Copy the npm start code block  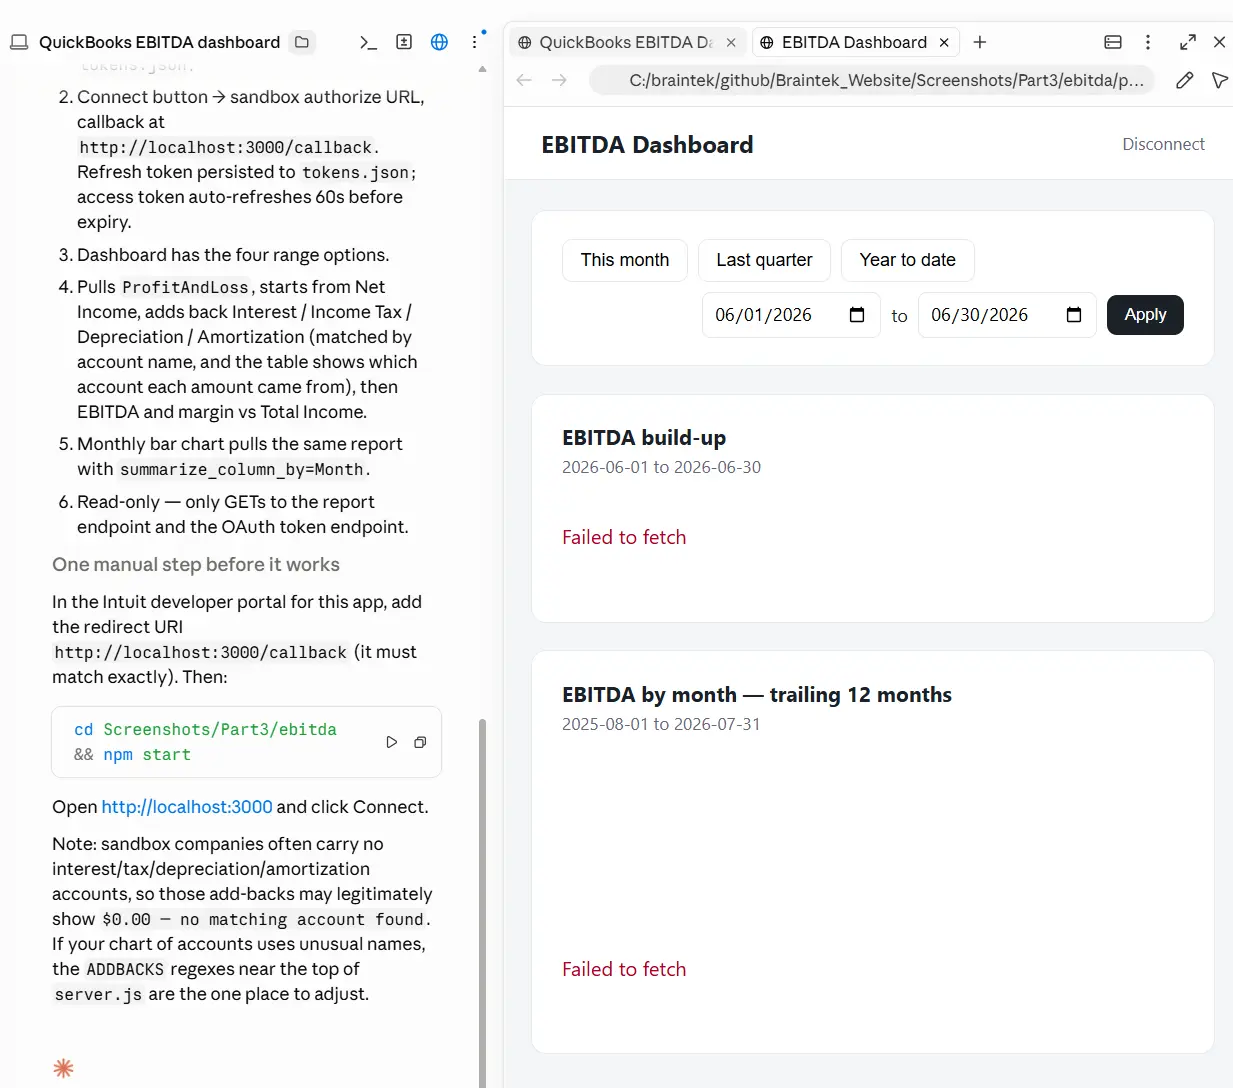(420, 742)
